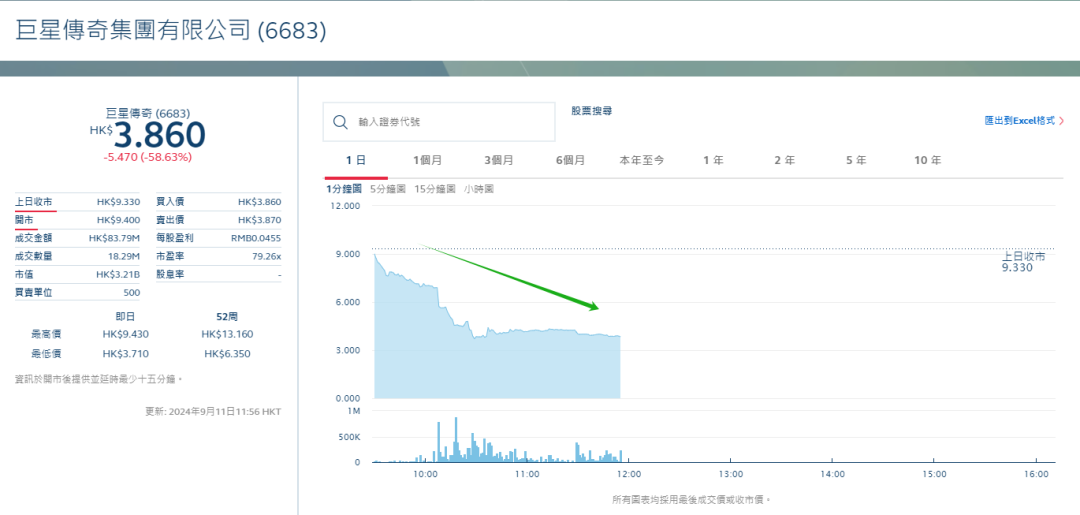
Task: Click the 成交金額 value HK$83.79M
Action: pyautogui.click(x=114, y=238)
